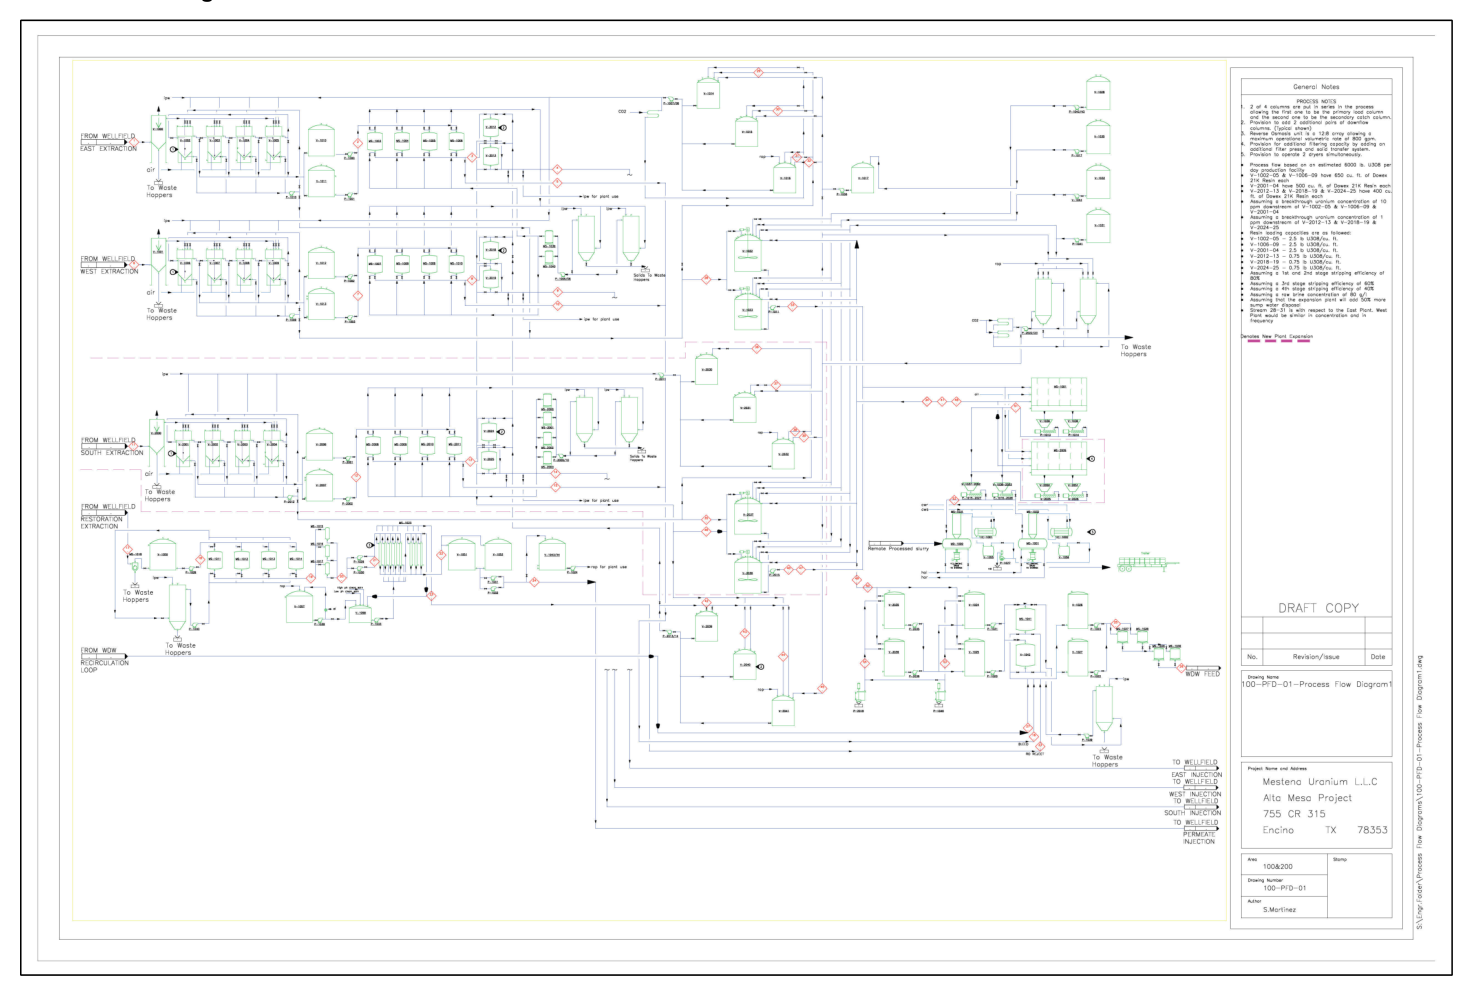1473x996 pixels.
Task: Click the "Date" column header
Action: [1378, 657]
